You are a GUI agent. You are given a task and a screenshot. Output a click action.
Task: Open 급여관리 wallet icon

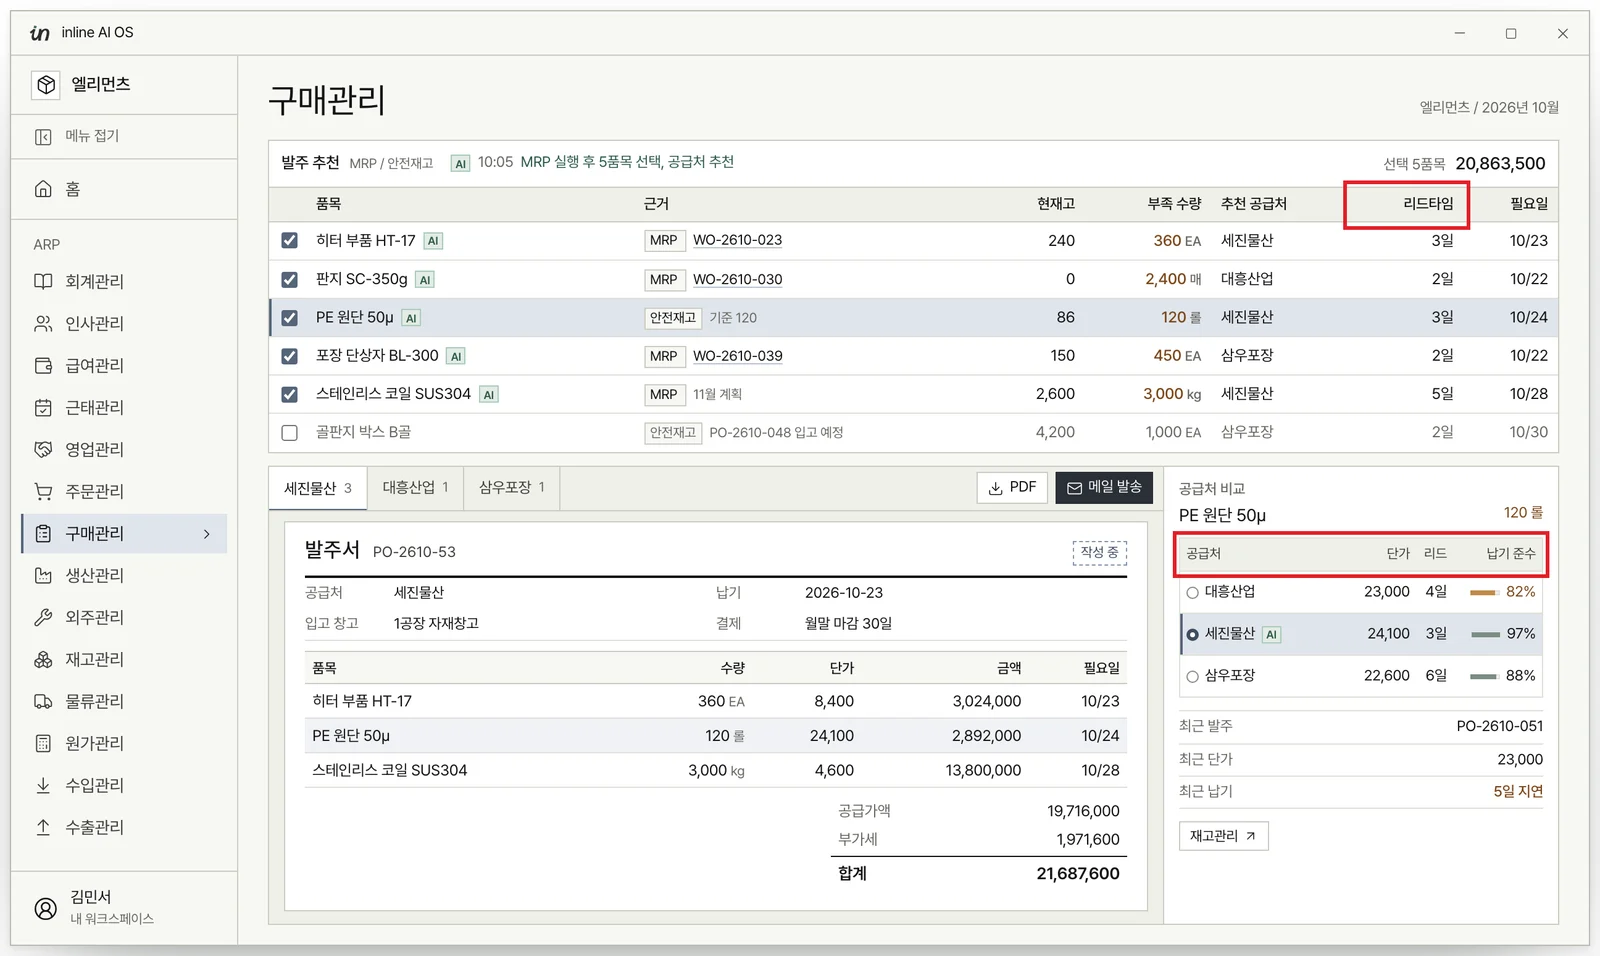point(43,366)
